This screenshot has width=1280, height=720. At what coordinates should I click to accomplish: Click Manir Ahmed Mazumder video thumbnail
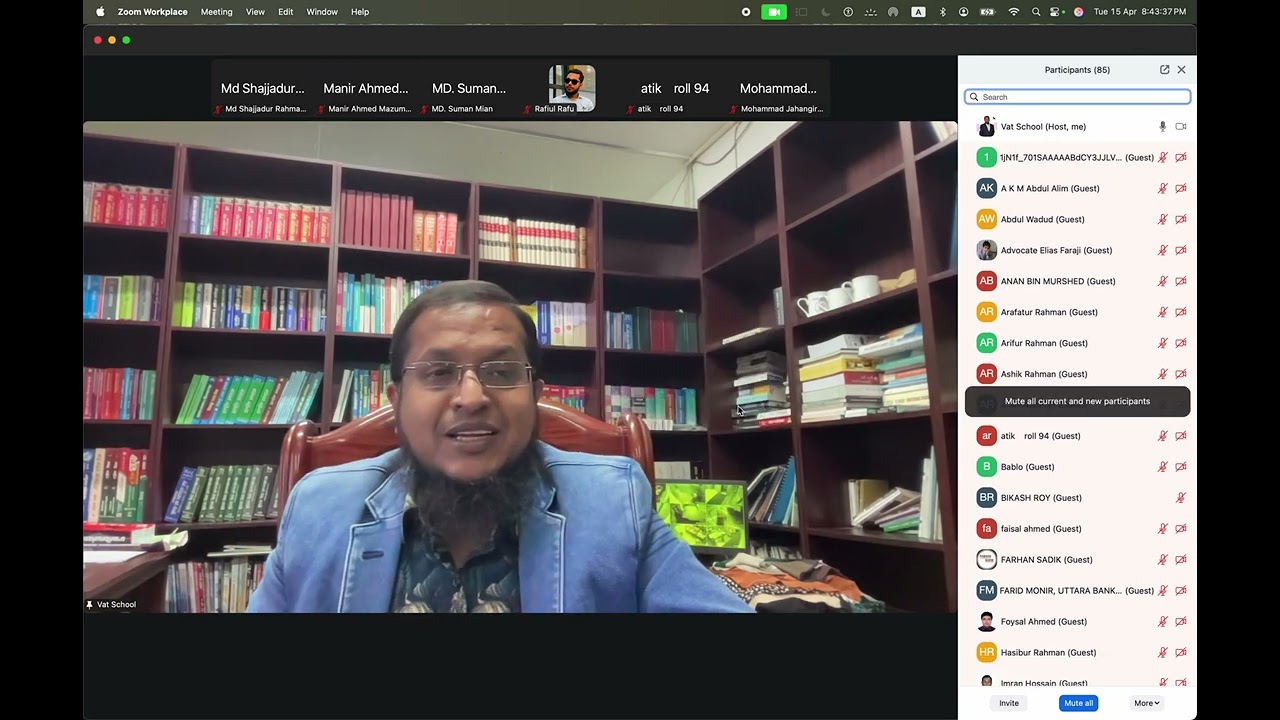pyautogui.click(x=366, y=90)
